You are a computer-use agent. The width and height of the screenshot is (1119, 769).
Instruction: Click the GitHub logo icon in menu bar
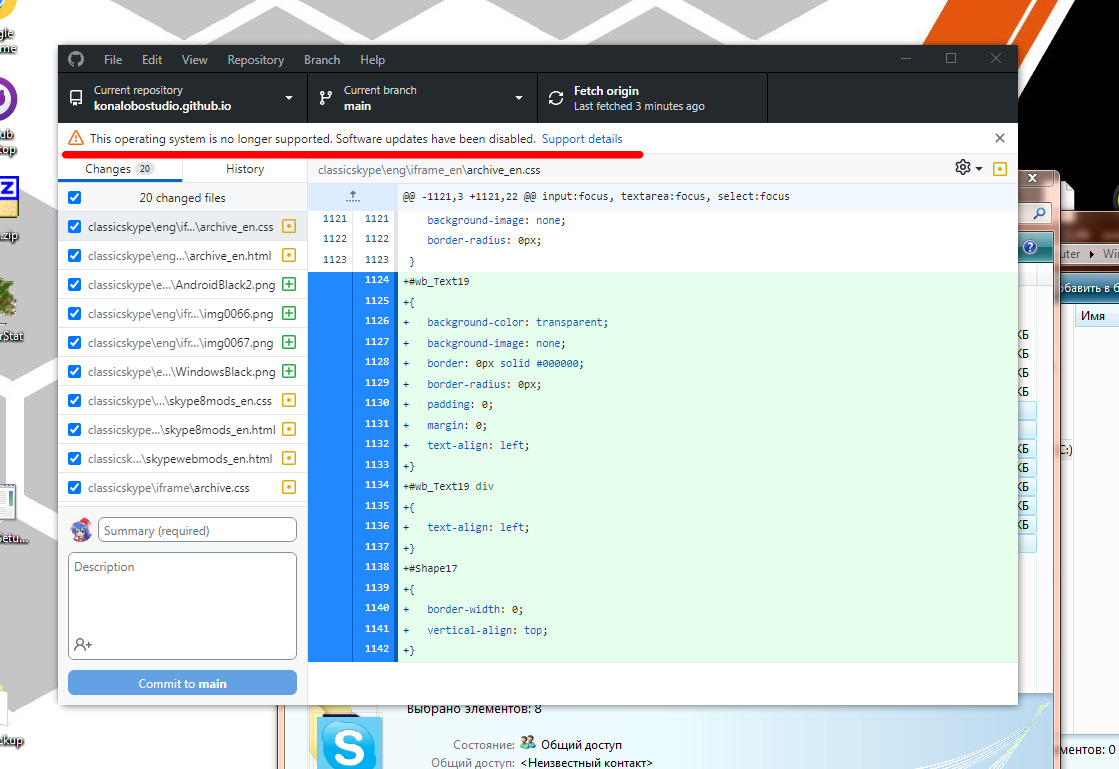click(x=76, y=60)
